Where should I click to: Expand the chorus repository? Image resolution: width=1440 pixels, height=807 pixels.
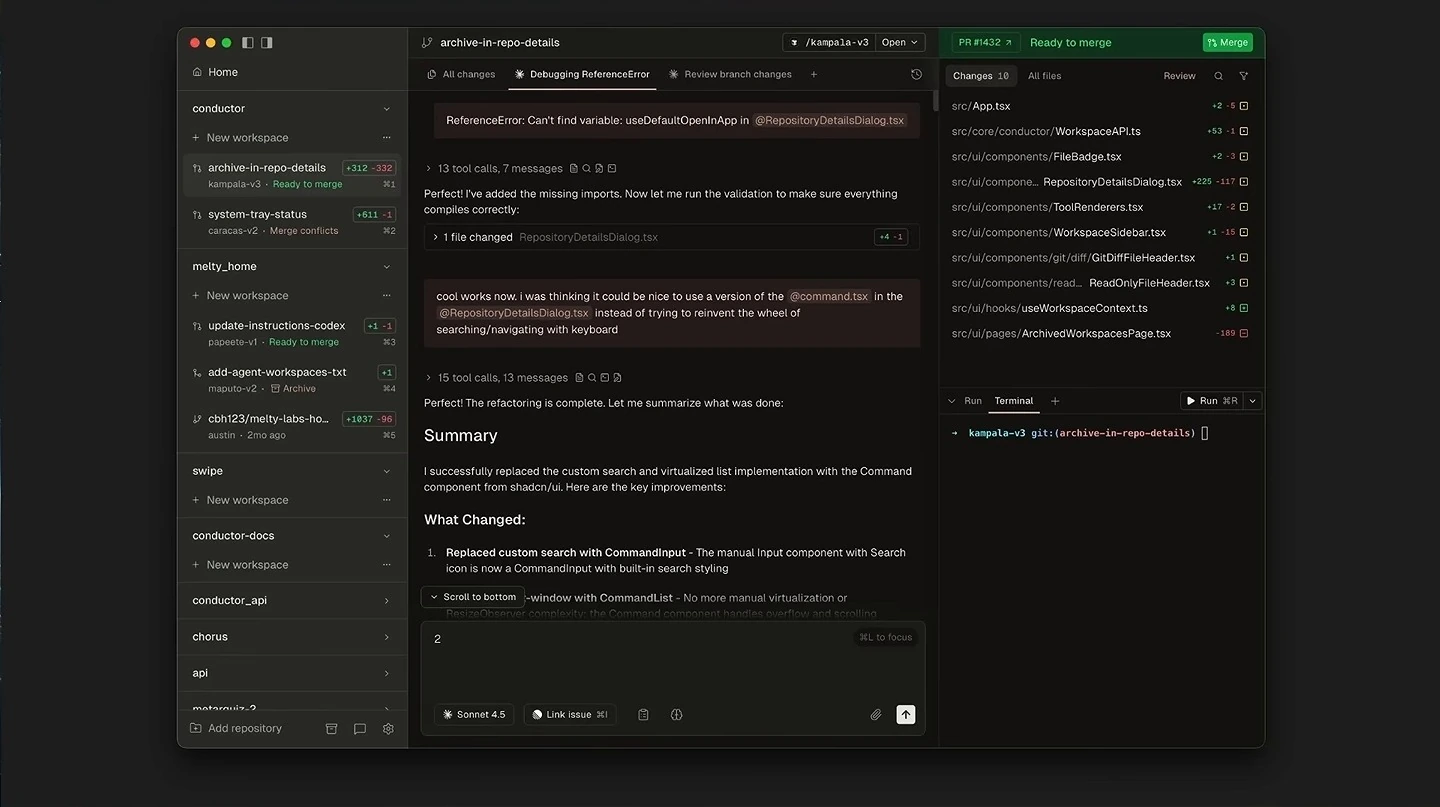(x=386, y=637)
